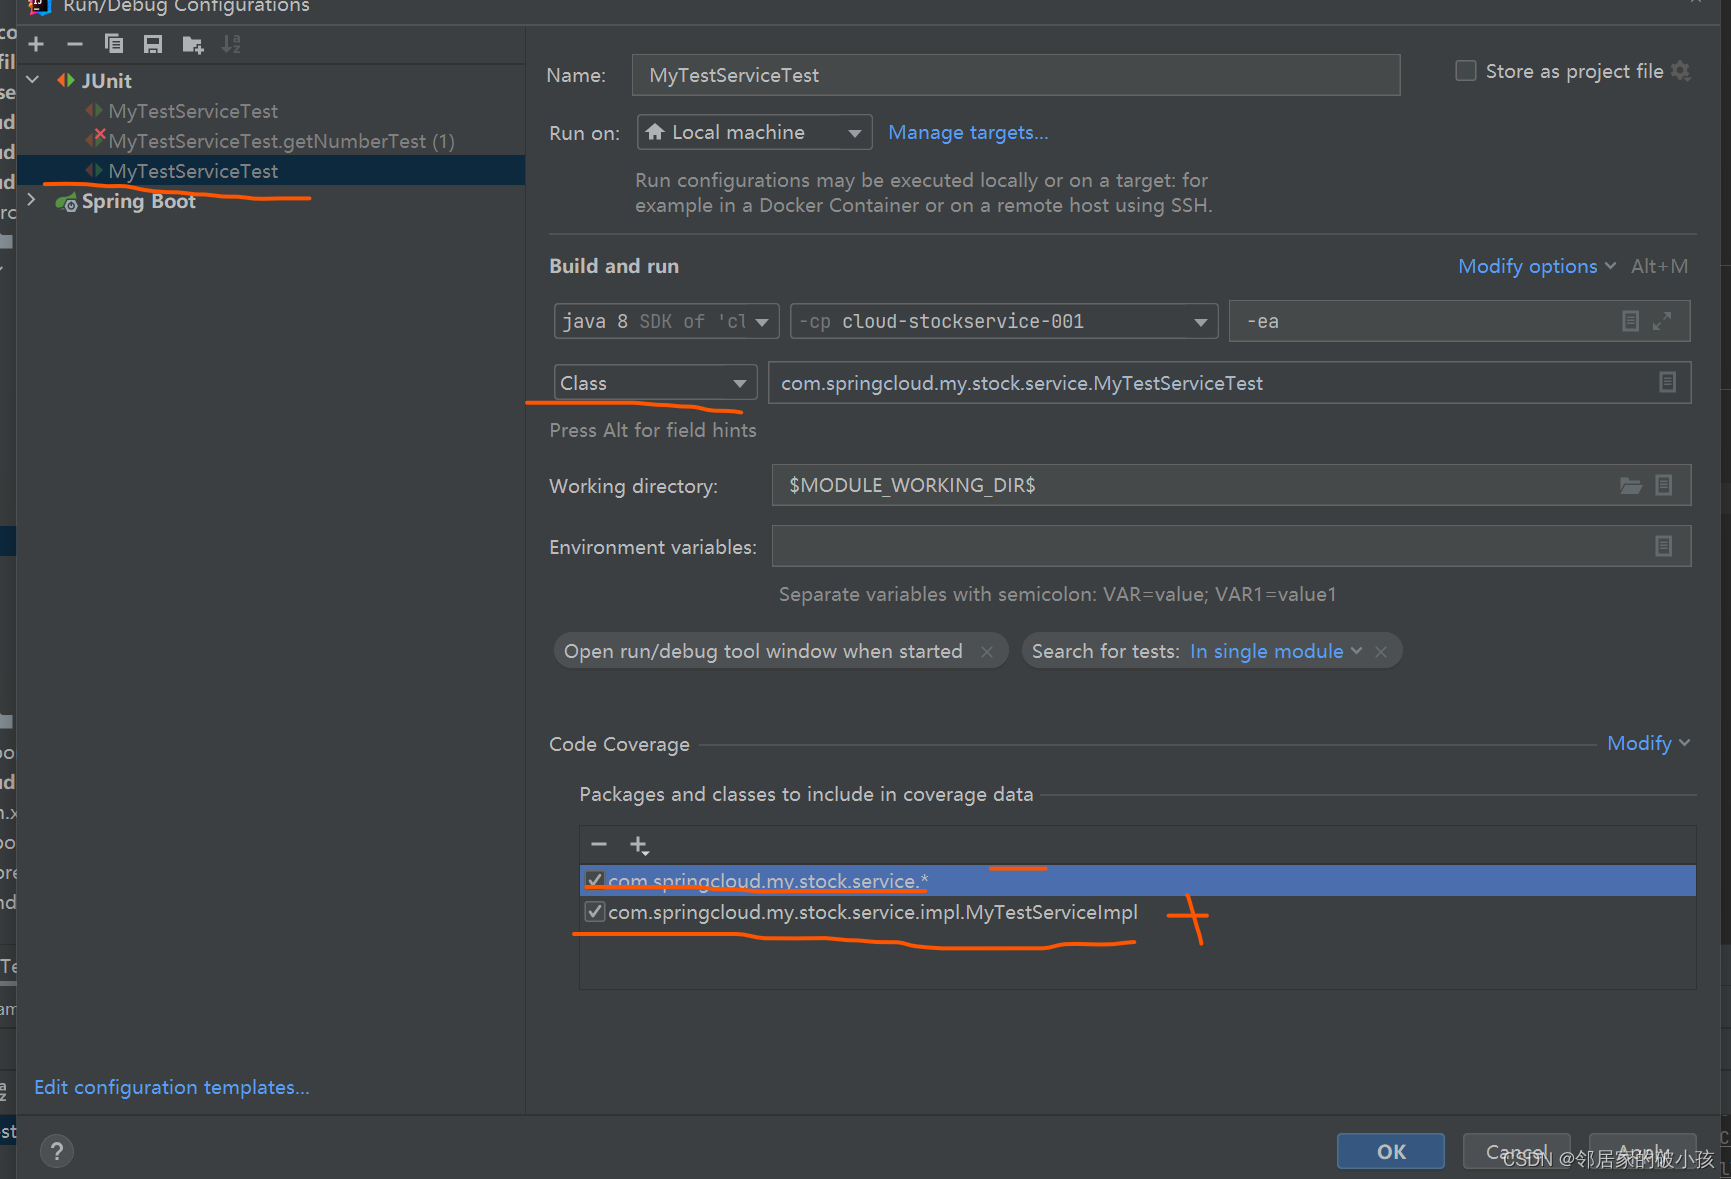This screenshot has width=1731, height=1179.
Task: Open help via question mark icon
Action: point(57,1151)
